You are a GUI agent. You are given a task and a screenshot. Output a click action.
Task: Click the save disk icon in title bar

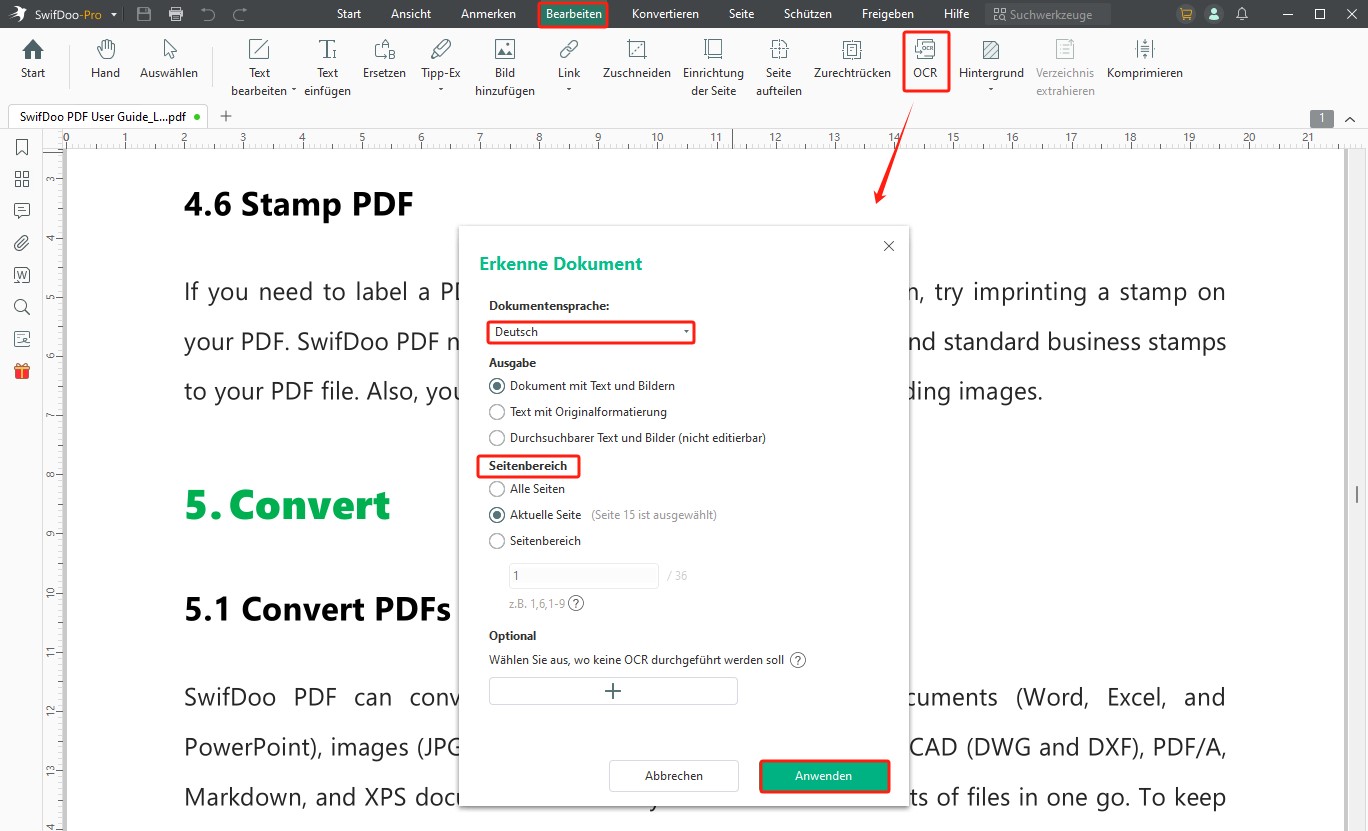(x=144, y=14)
